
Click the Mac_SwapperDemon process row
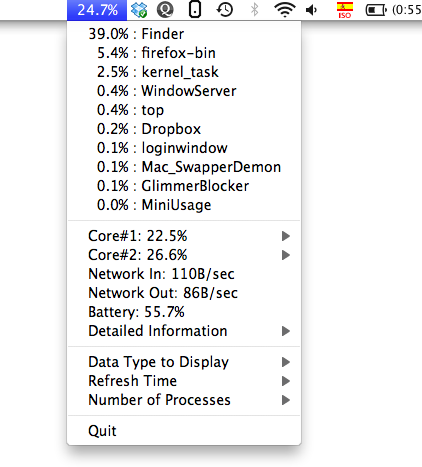(184, 167)
